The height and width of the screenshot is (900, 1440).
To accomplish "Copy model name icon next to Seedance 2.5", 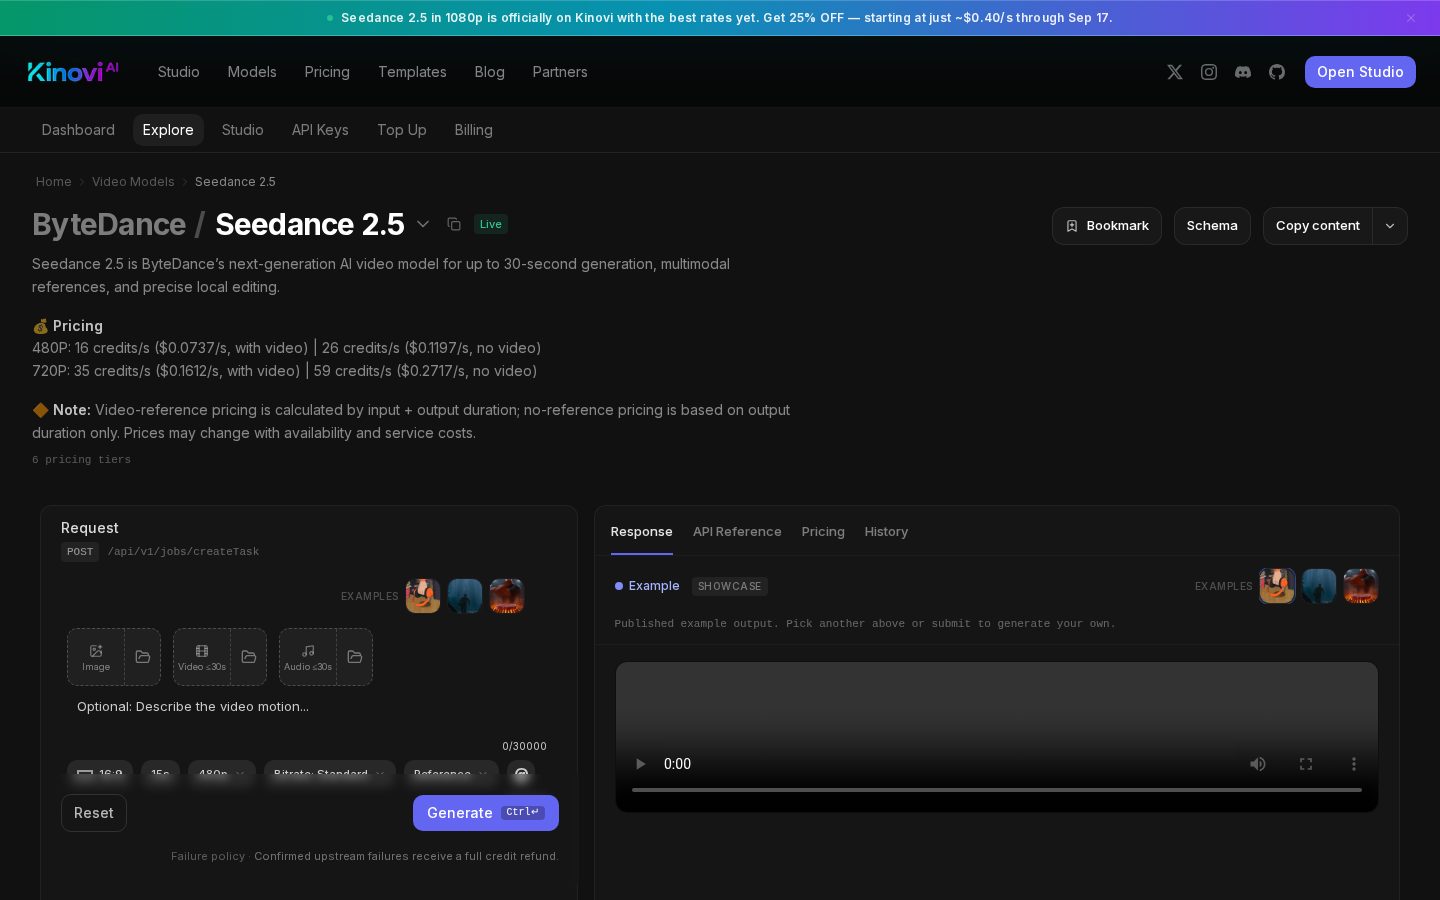I will [x=454, y=224].
